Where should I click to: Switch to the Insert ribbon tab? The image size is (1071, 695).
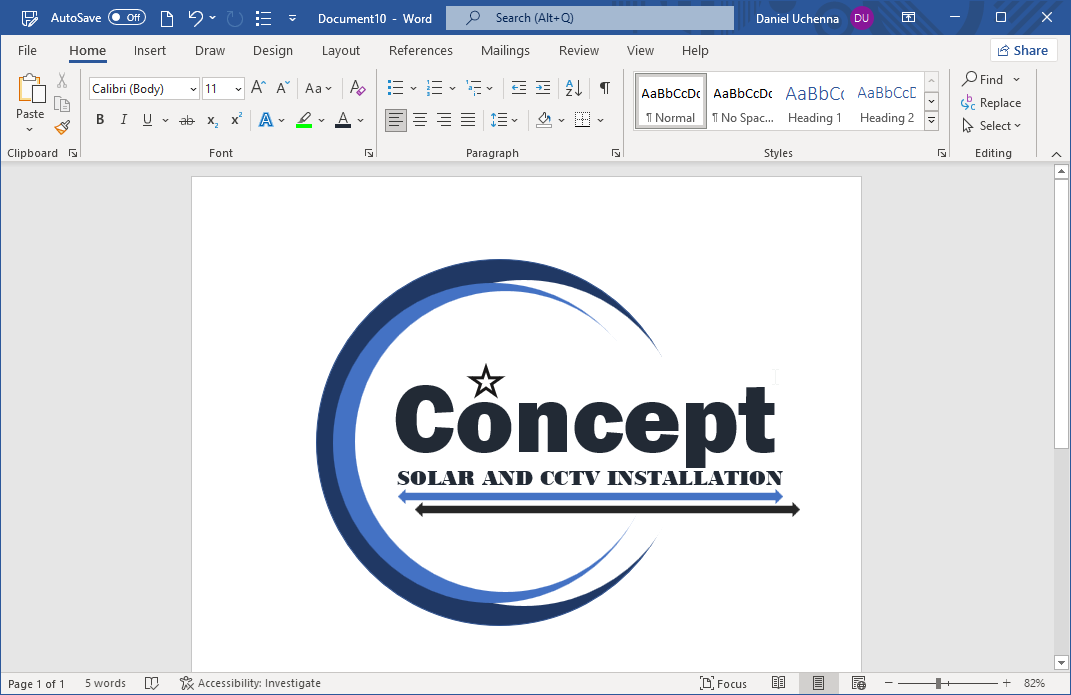pyautogui.click(x=150, y=50)
